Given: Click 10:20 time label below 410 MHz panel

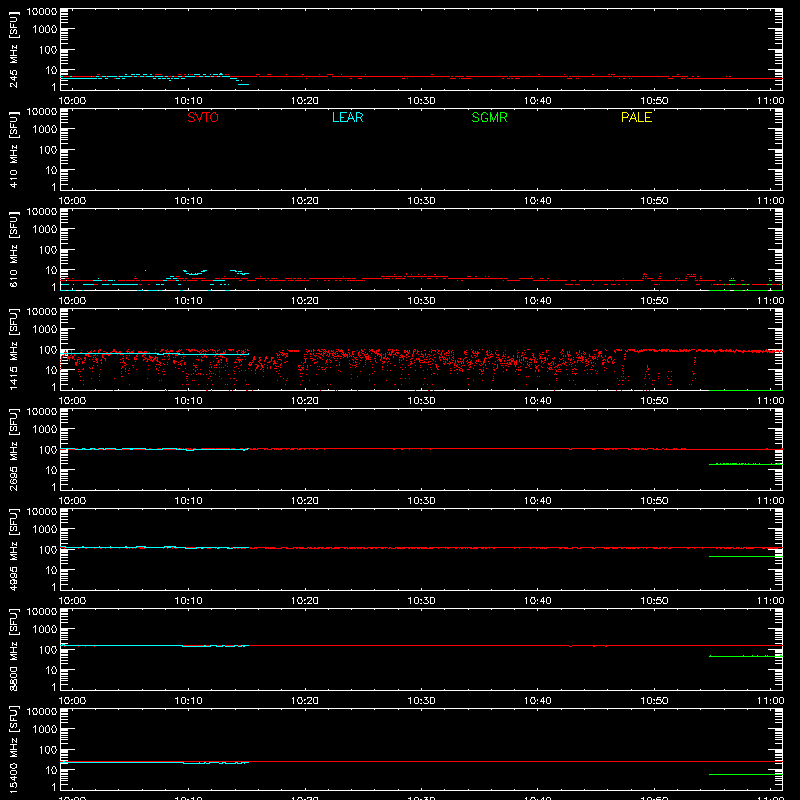Looking at the screenshot, I should pos(305,201).
